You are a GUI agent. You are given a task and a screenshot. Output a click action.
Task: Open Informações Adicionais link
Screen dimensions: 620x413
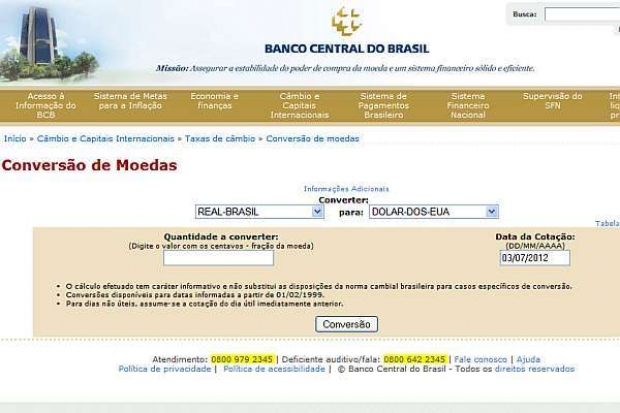tap(346, 188)
